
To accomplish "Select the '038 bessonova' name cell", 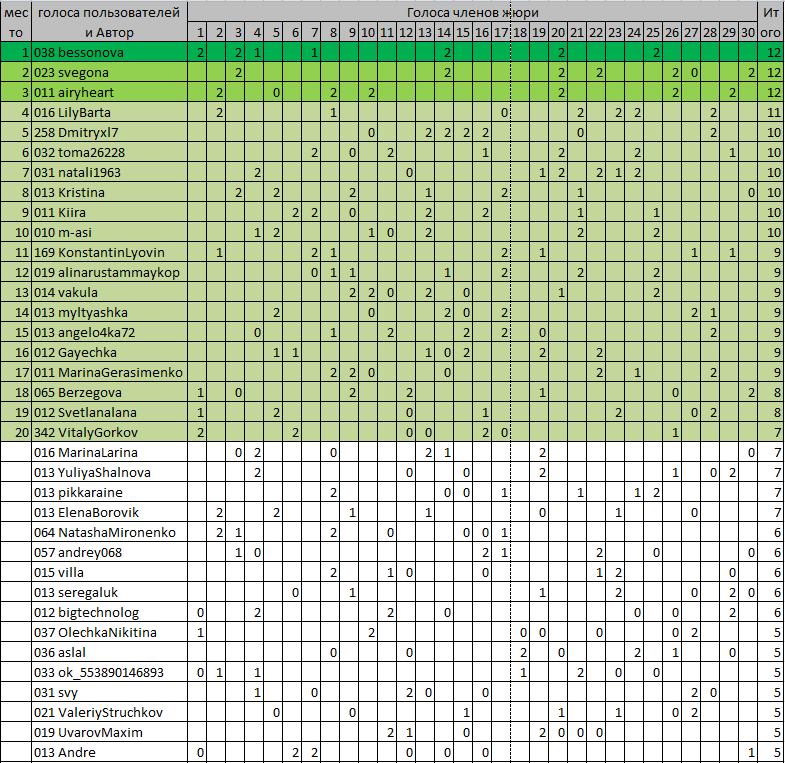I will pyautogui.click(x=109, y=53).
